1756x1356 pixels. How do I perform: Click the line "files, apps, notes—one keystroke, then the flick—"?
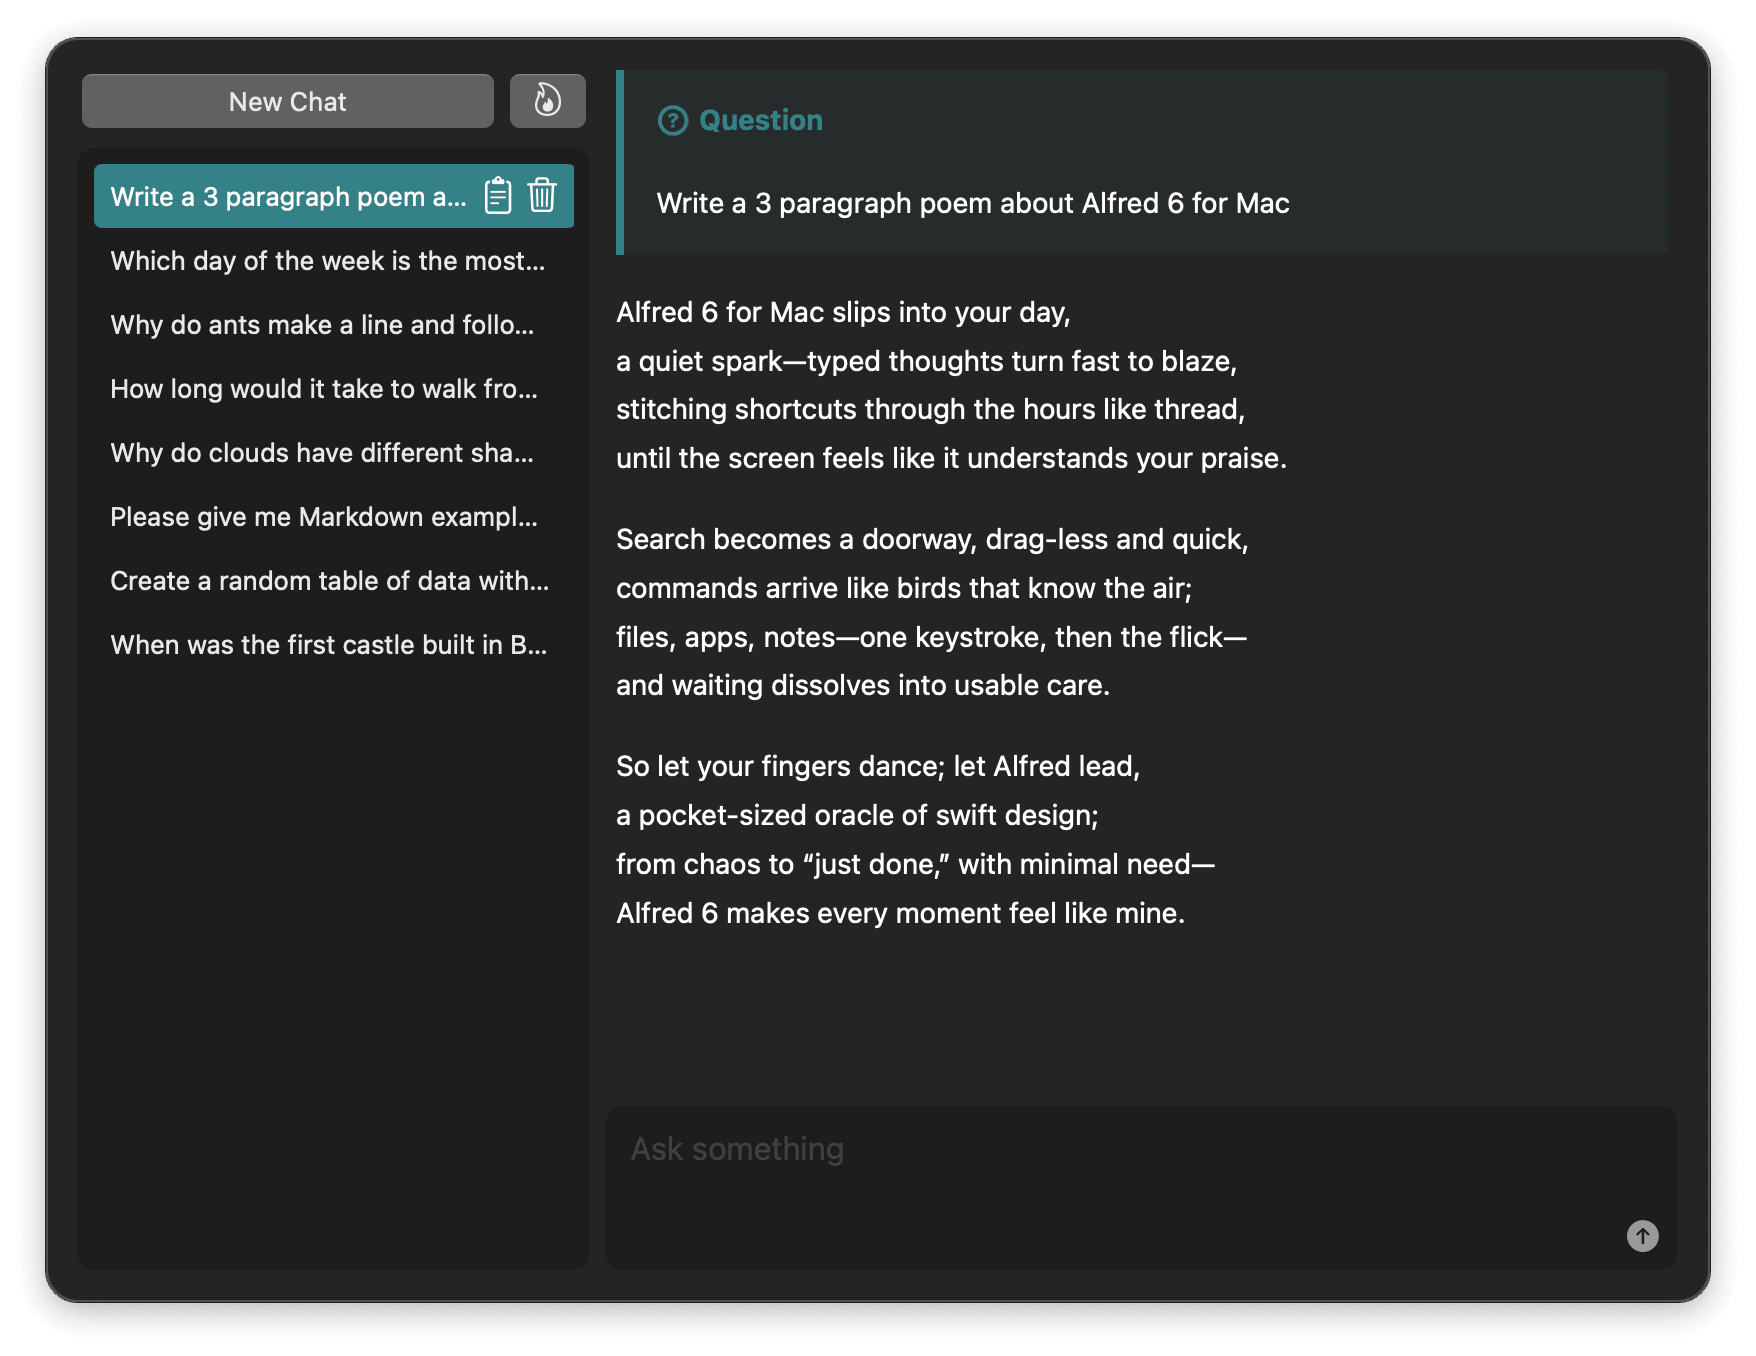tap(932, 638)
